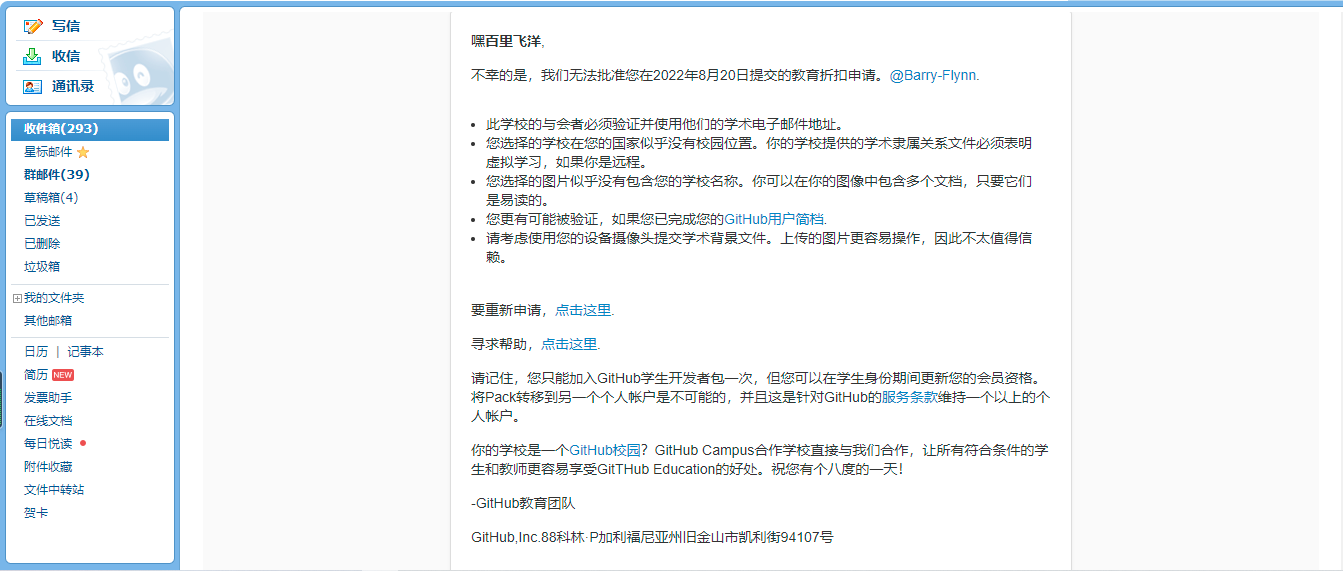The image size is (1343, 571).
Task: Open the 简历 resume tool
Action: pos(36,375)
